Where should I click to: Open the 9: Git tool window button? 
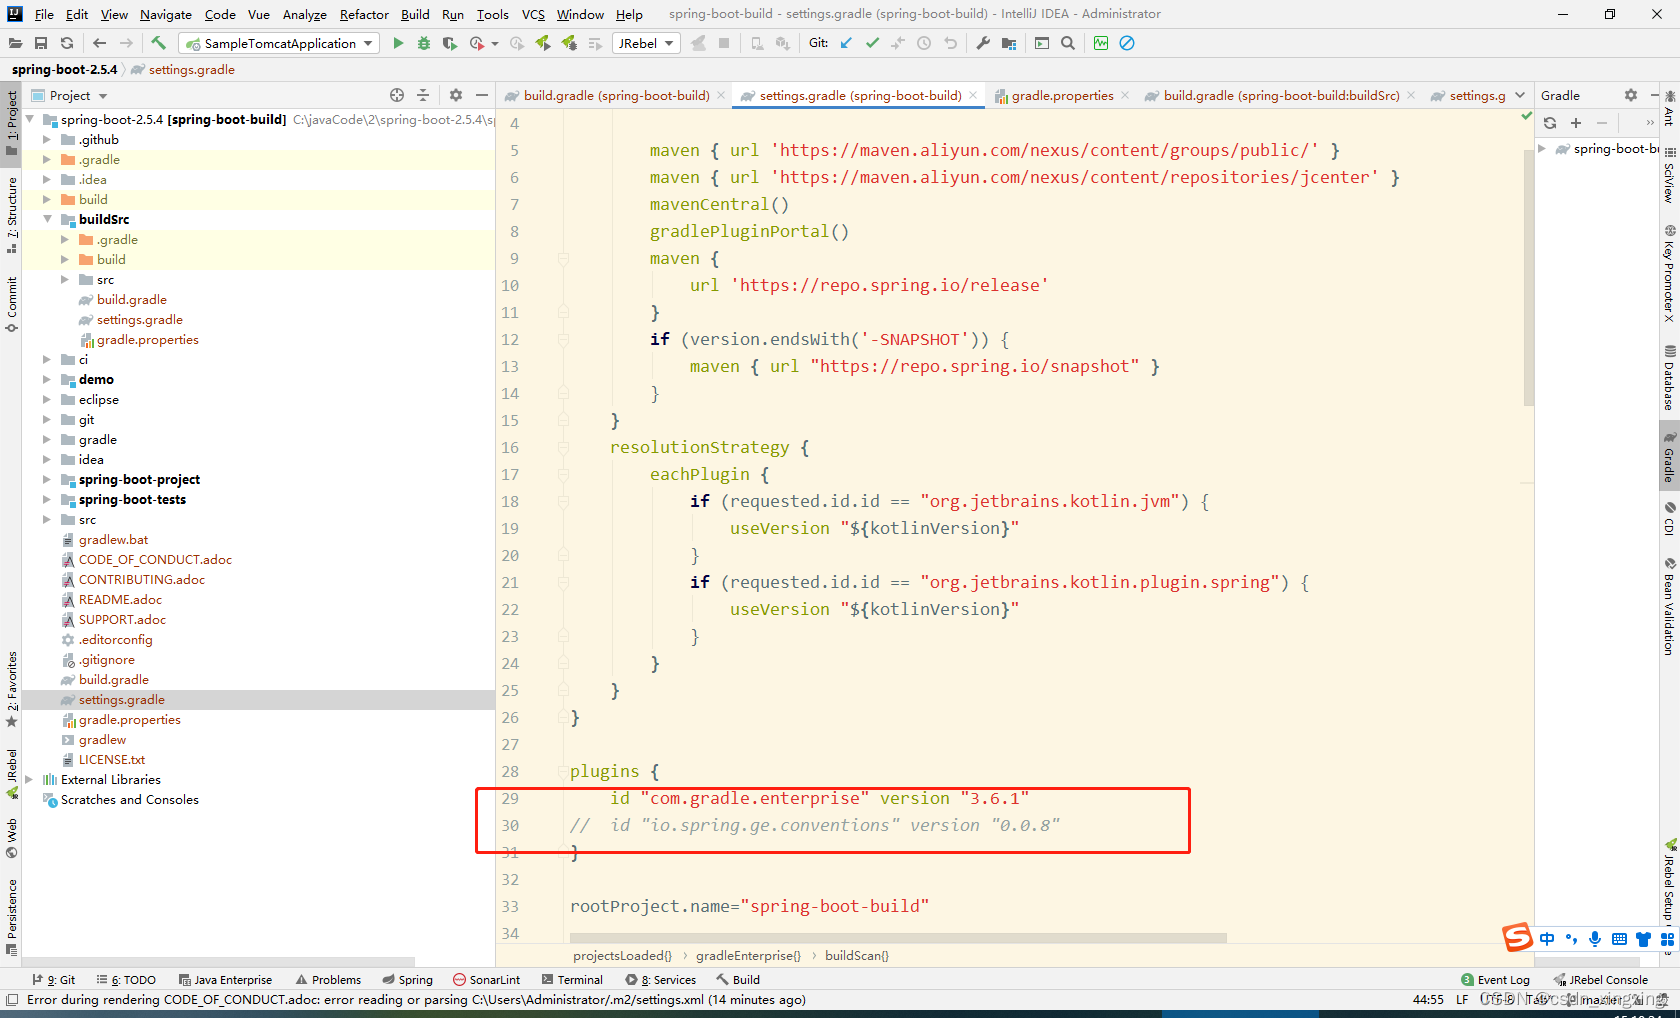pos(54,980)
